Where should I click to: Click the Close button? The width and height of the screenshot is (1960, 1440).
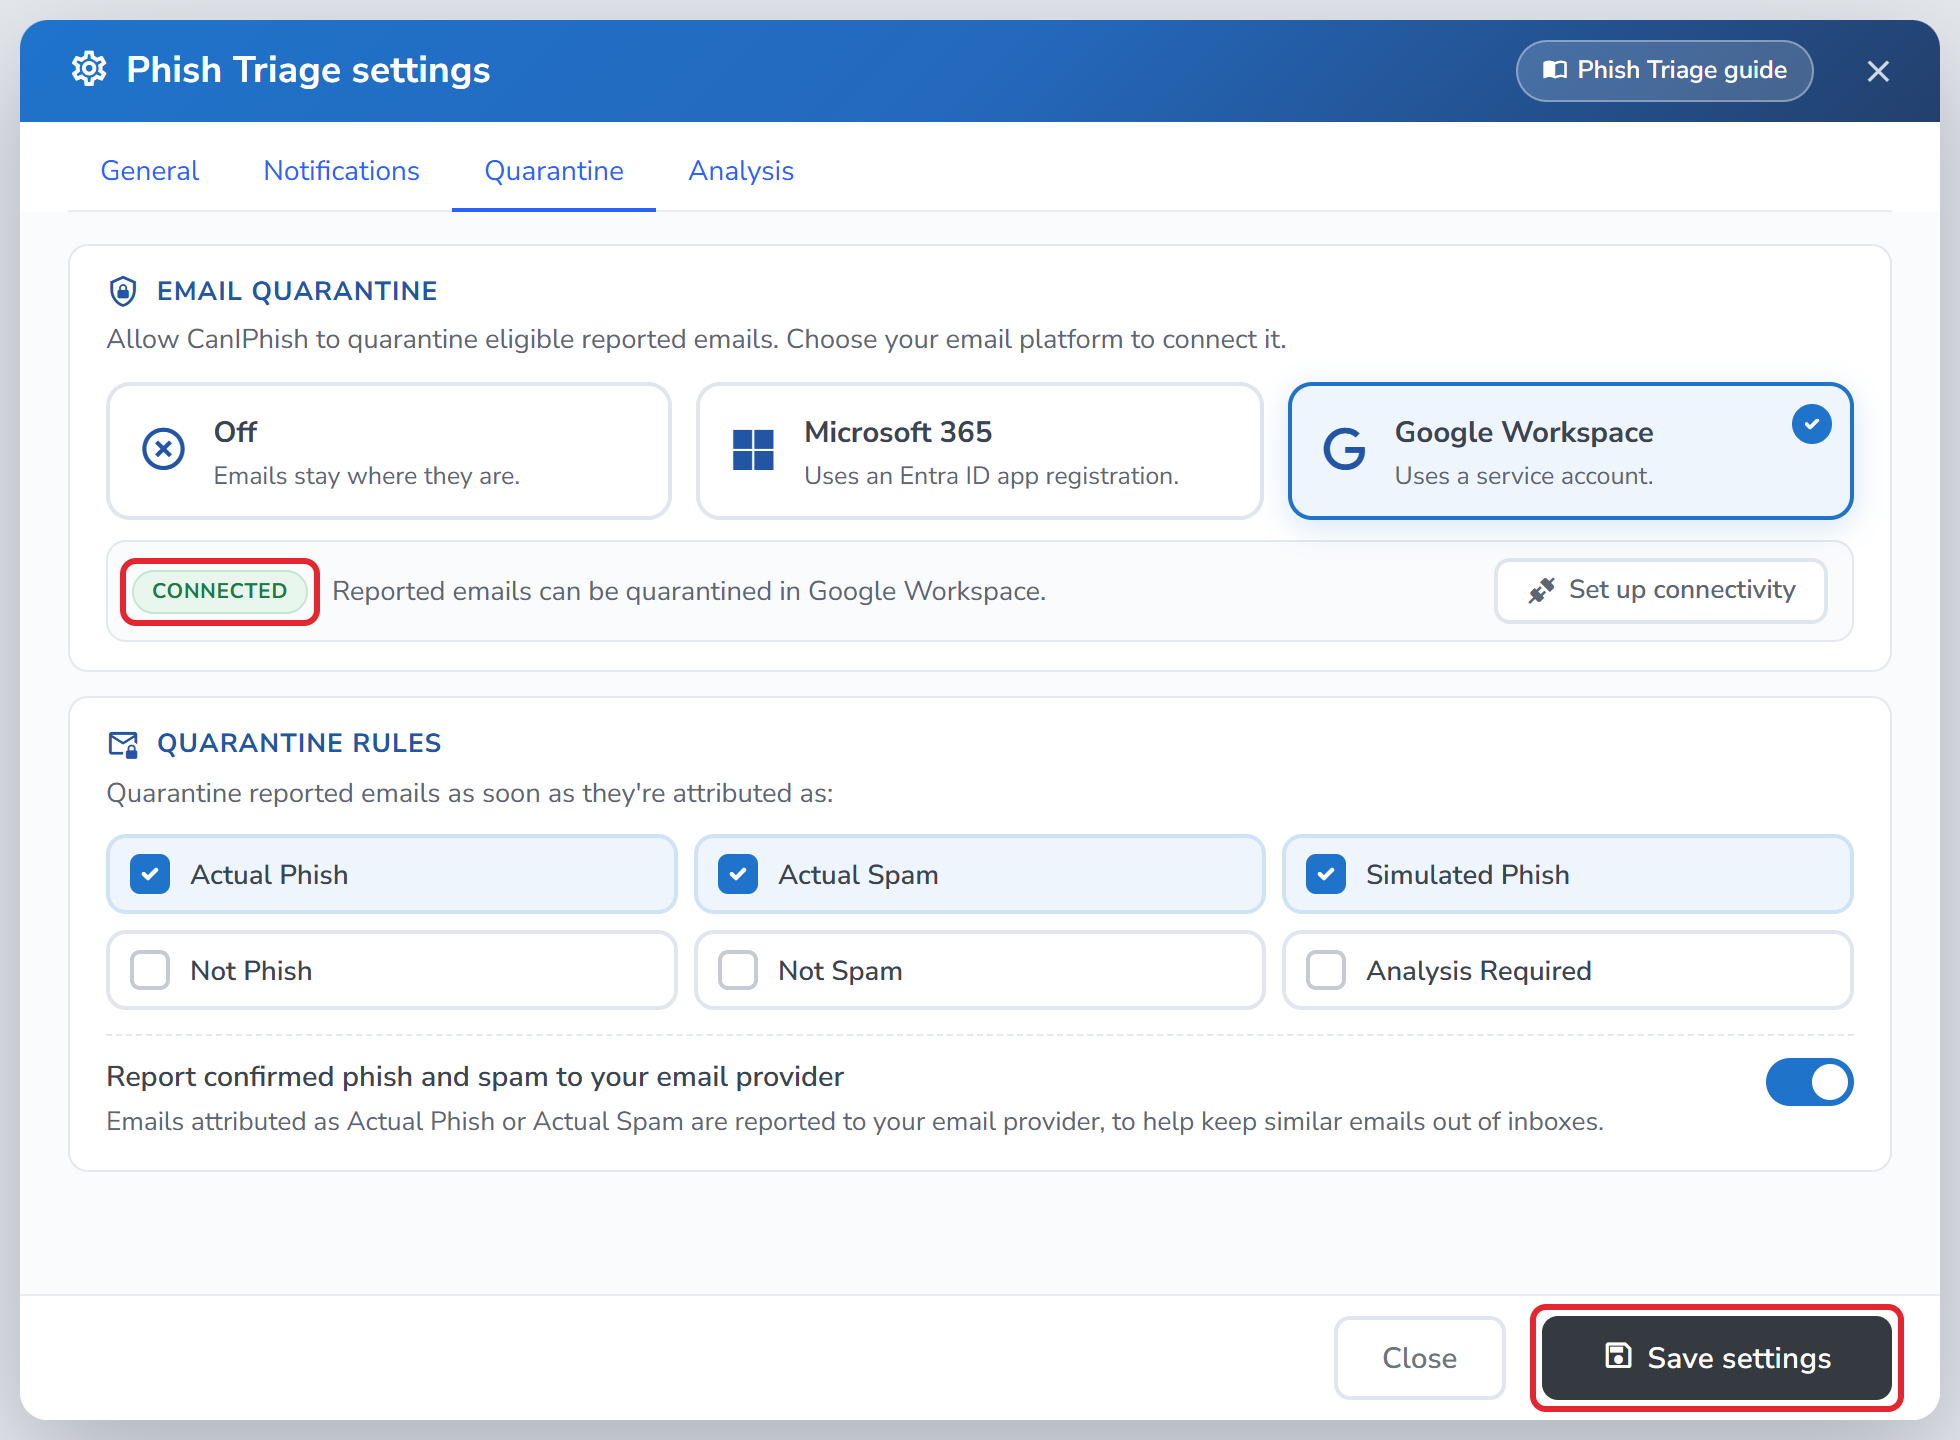click(1419, 1358)
